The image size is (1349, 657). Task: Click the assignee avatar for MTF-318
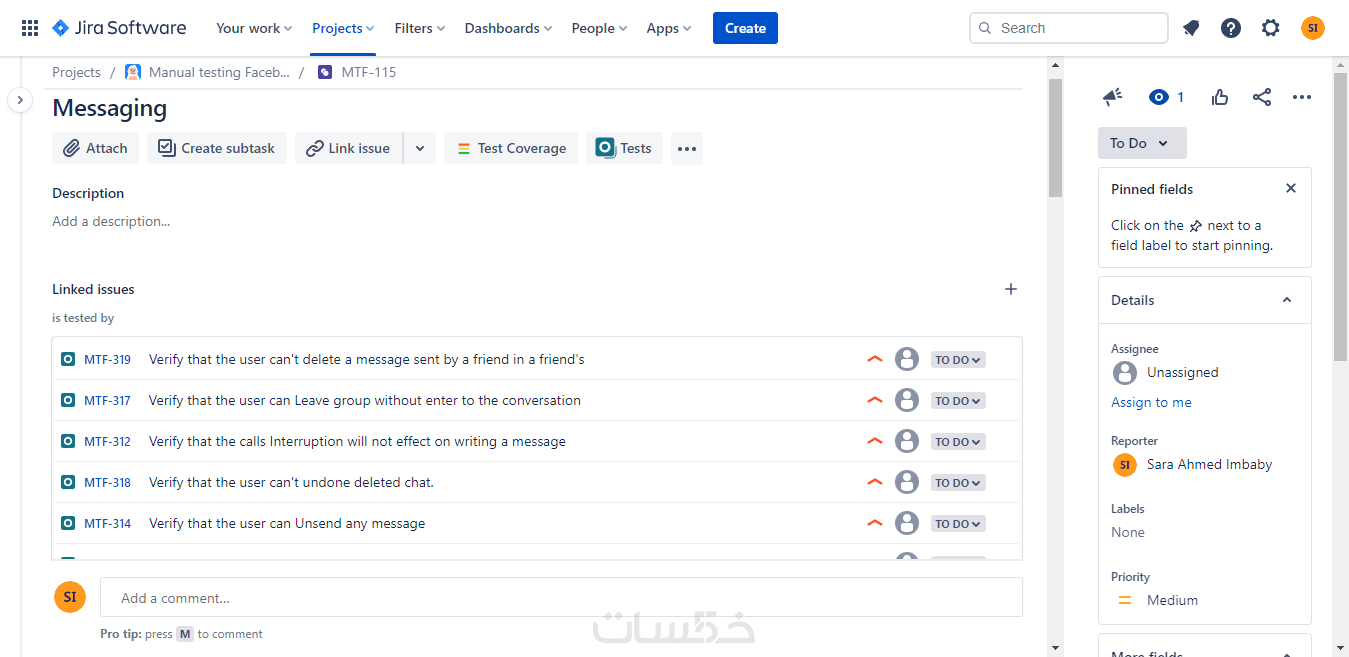907,482
